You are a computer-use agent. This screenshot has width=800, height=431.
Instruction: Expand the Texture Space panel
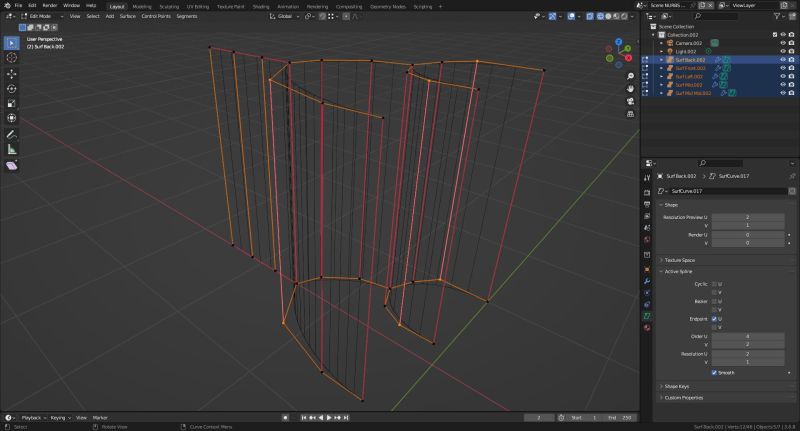pos(679,260)
